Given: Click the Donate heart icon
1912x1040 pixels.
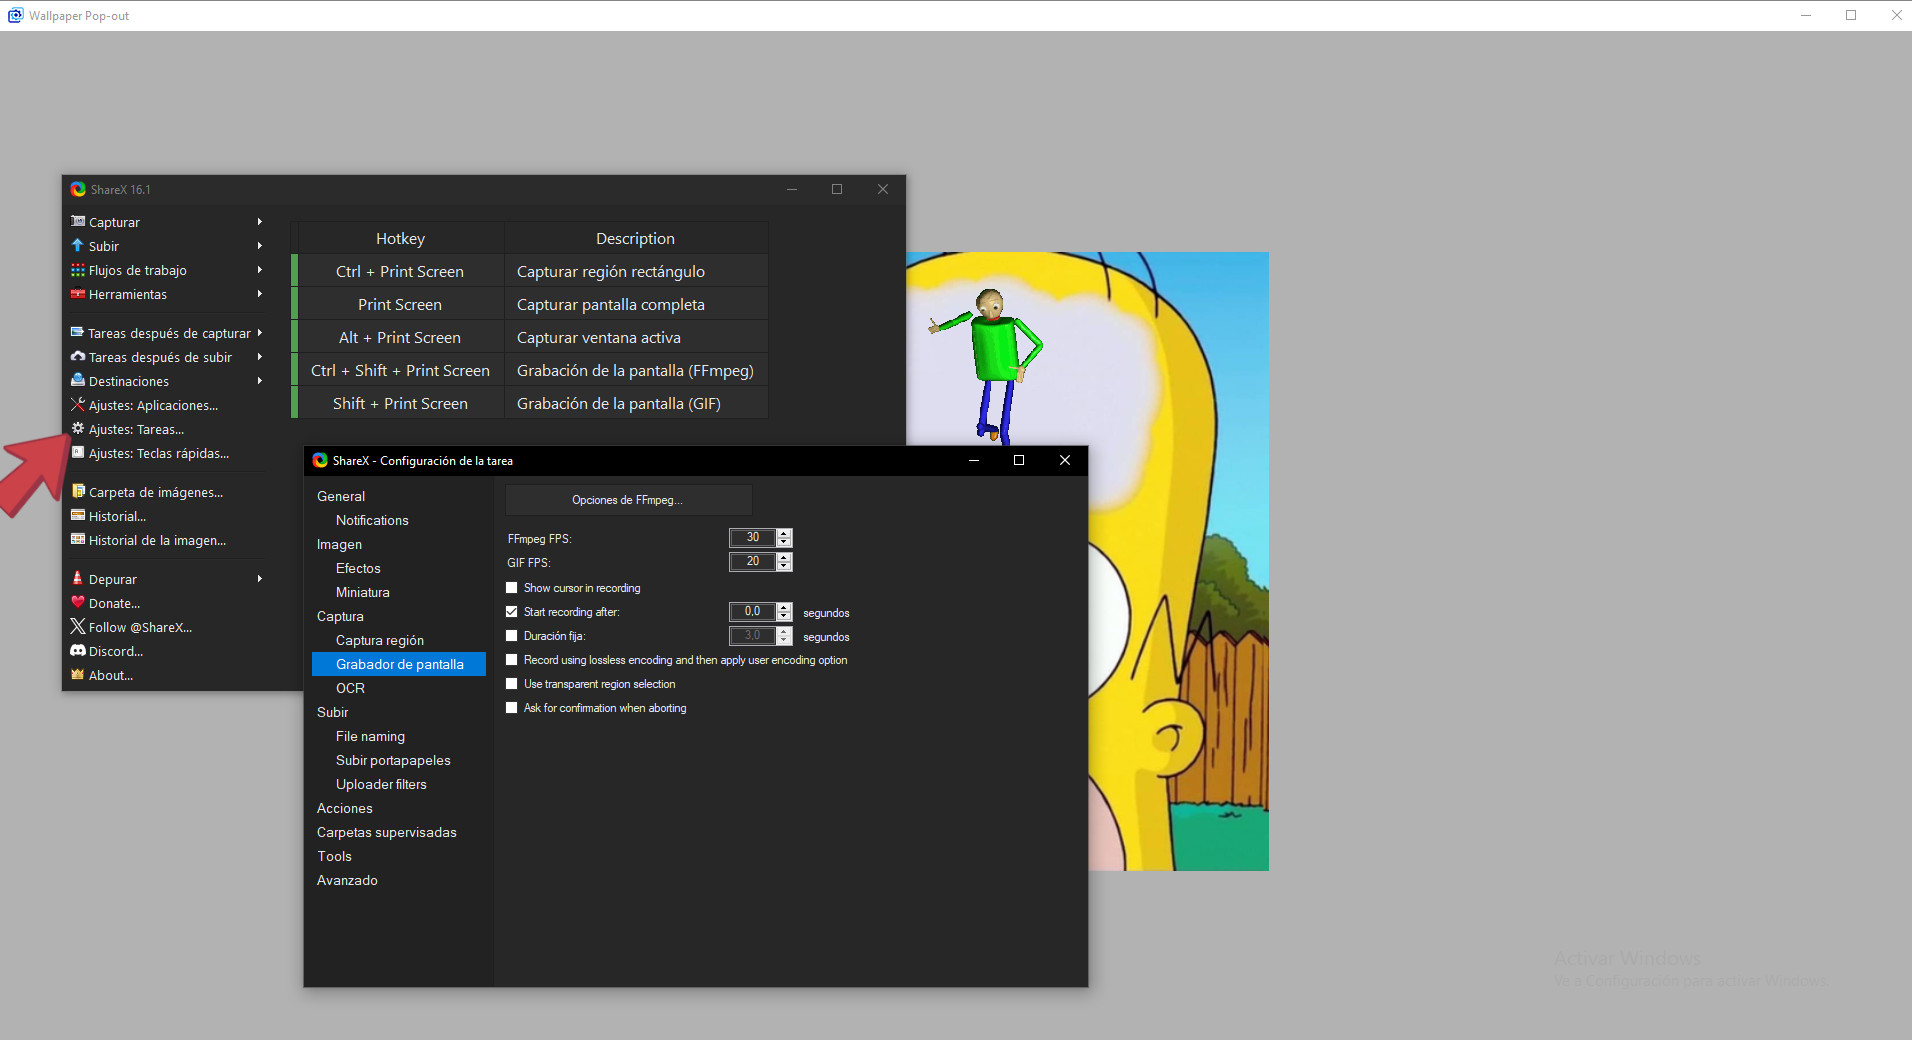Looking at the screenshot, I should (78, 603).
